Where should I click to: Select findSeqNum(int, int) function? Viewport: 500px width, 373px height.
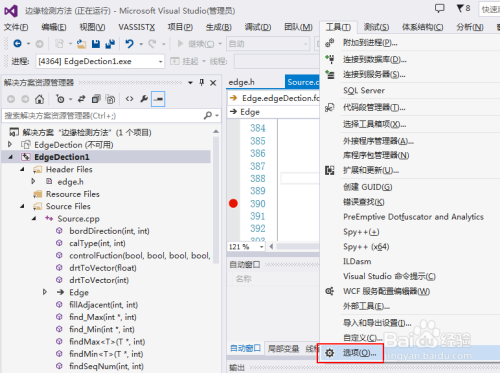pos(106,366)
